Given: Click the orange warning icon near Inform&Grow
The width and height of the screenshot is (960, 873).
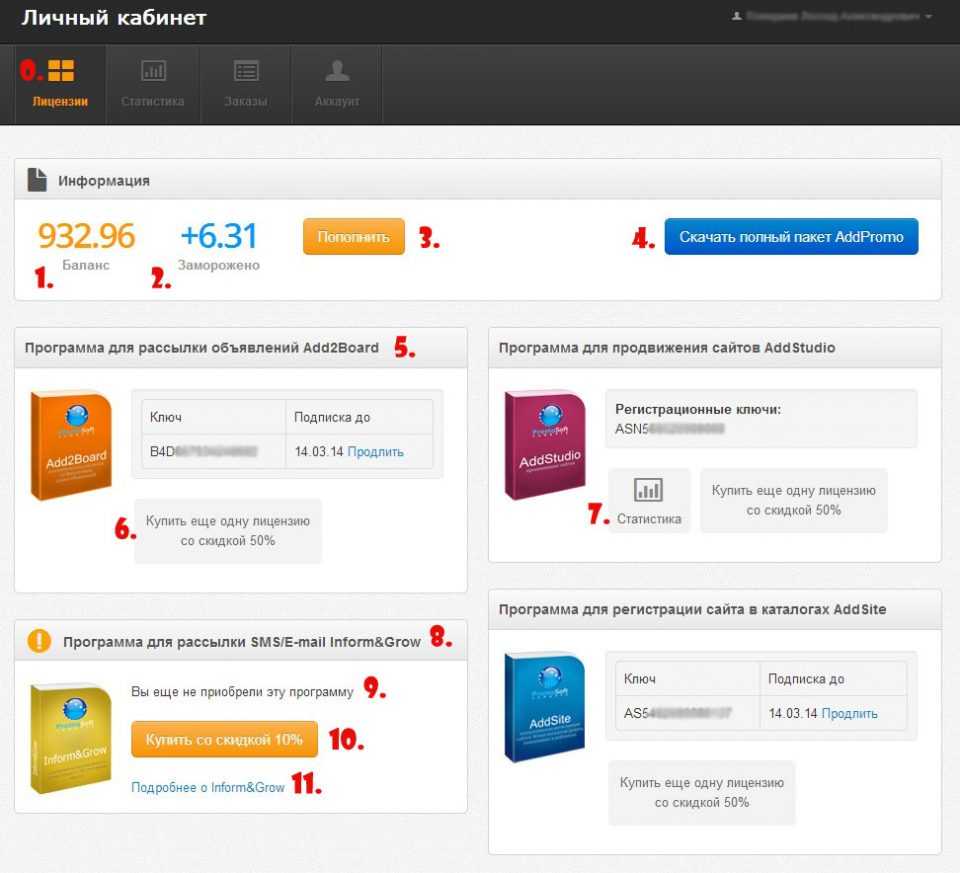Looking at the screenshot, I should 40,641.
